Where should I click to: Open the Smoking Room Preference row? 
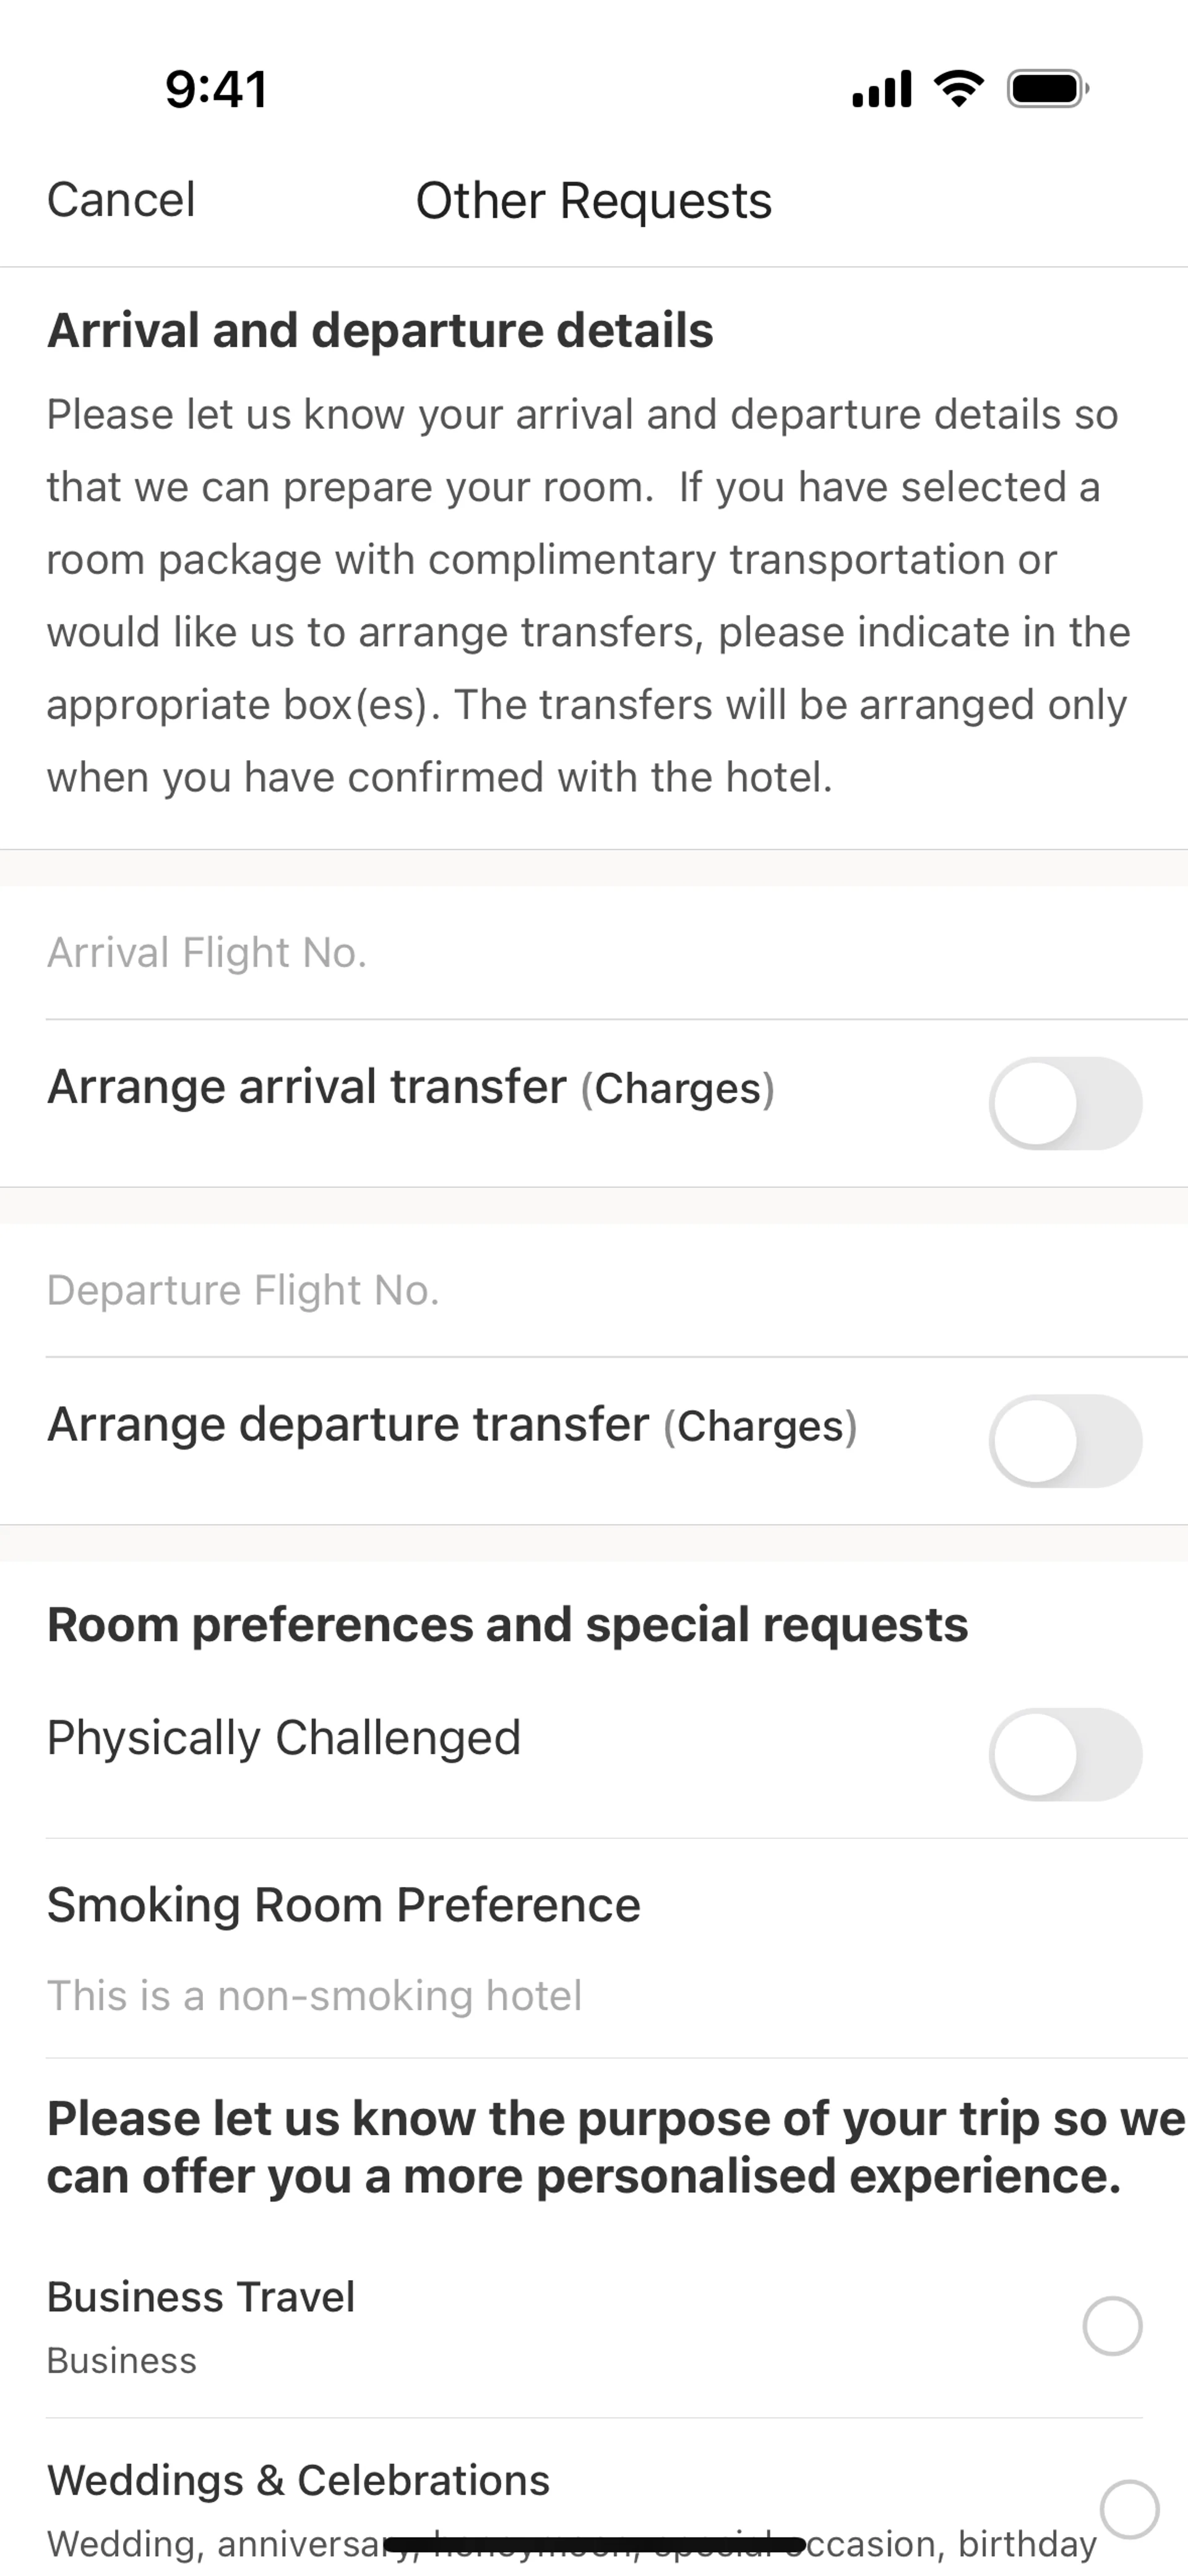tap(343, 1905)
